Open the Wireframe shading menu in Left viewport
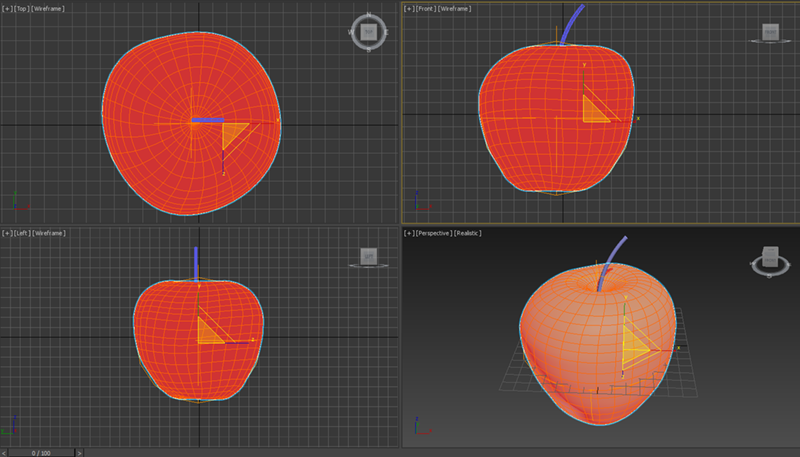Viewport: 800px width, 457px height. point(49,233)
